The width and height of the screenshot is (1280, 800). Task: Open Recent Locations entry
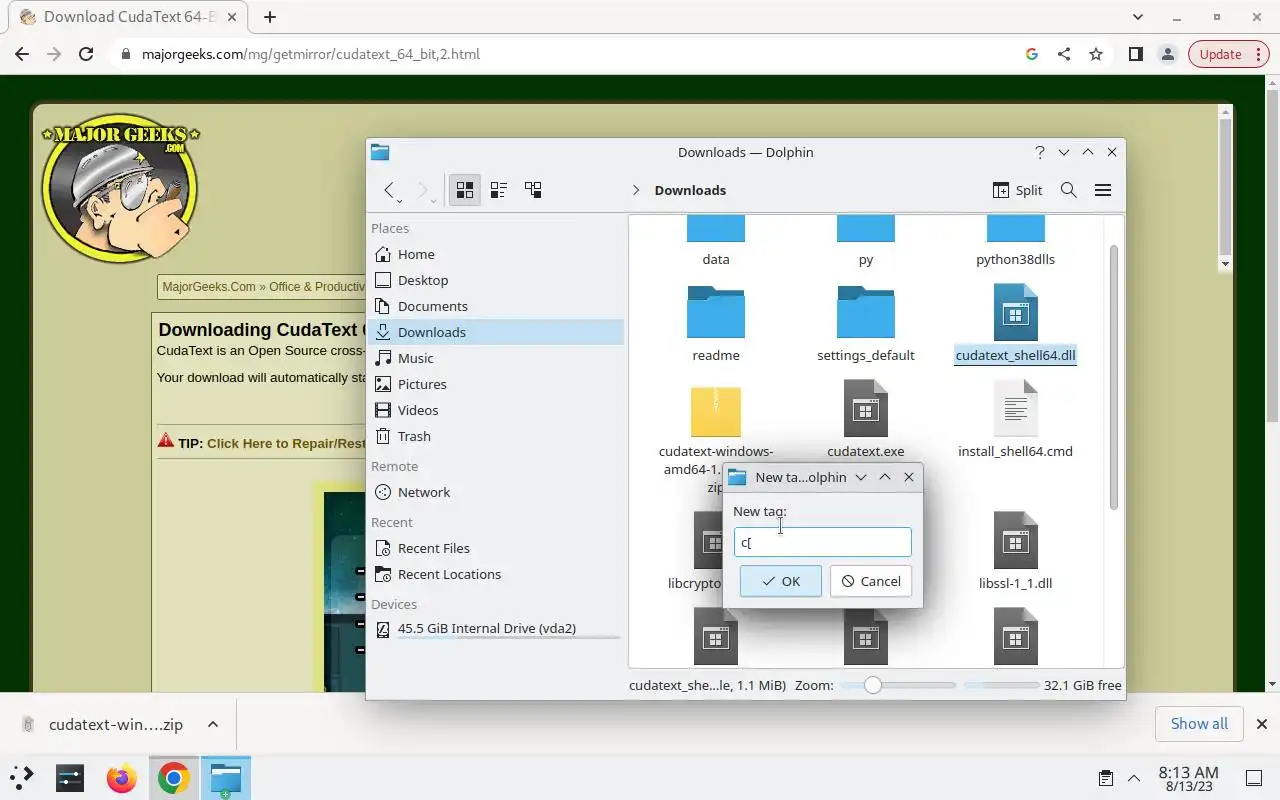point(496,574)
